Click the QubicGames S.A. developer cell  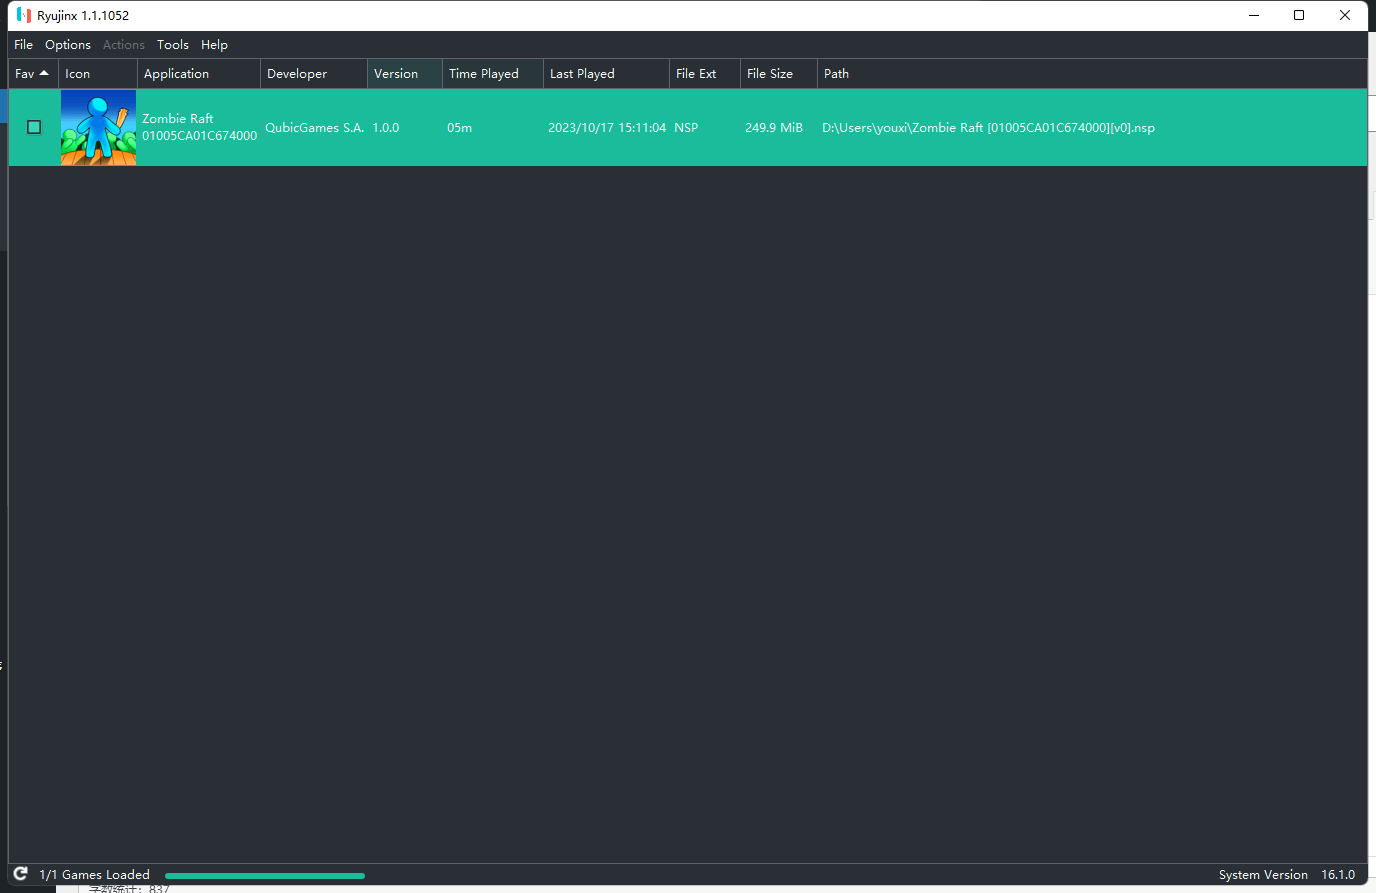point(314,128)
